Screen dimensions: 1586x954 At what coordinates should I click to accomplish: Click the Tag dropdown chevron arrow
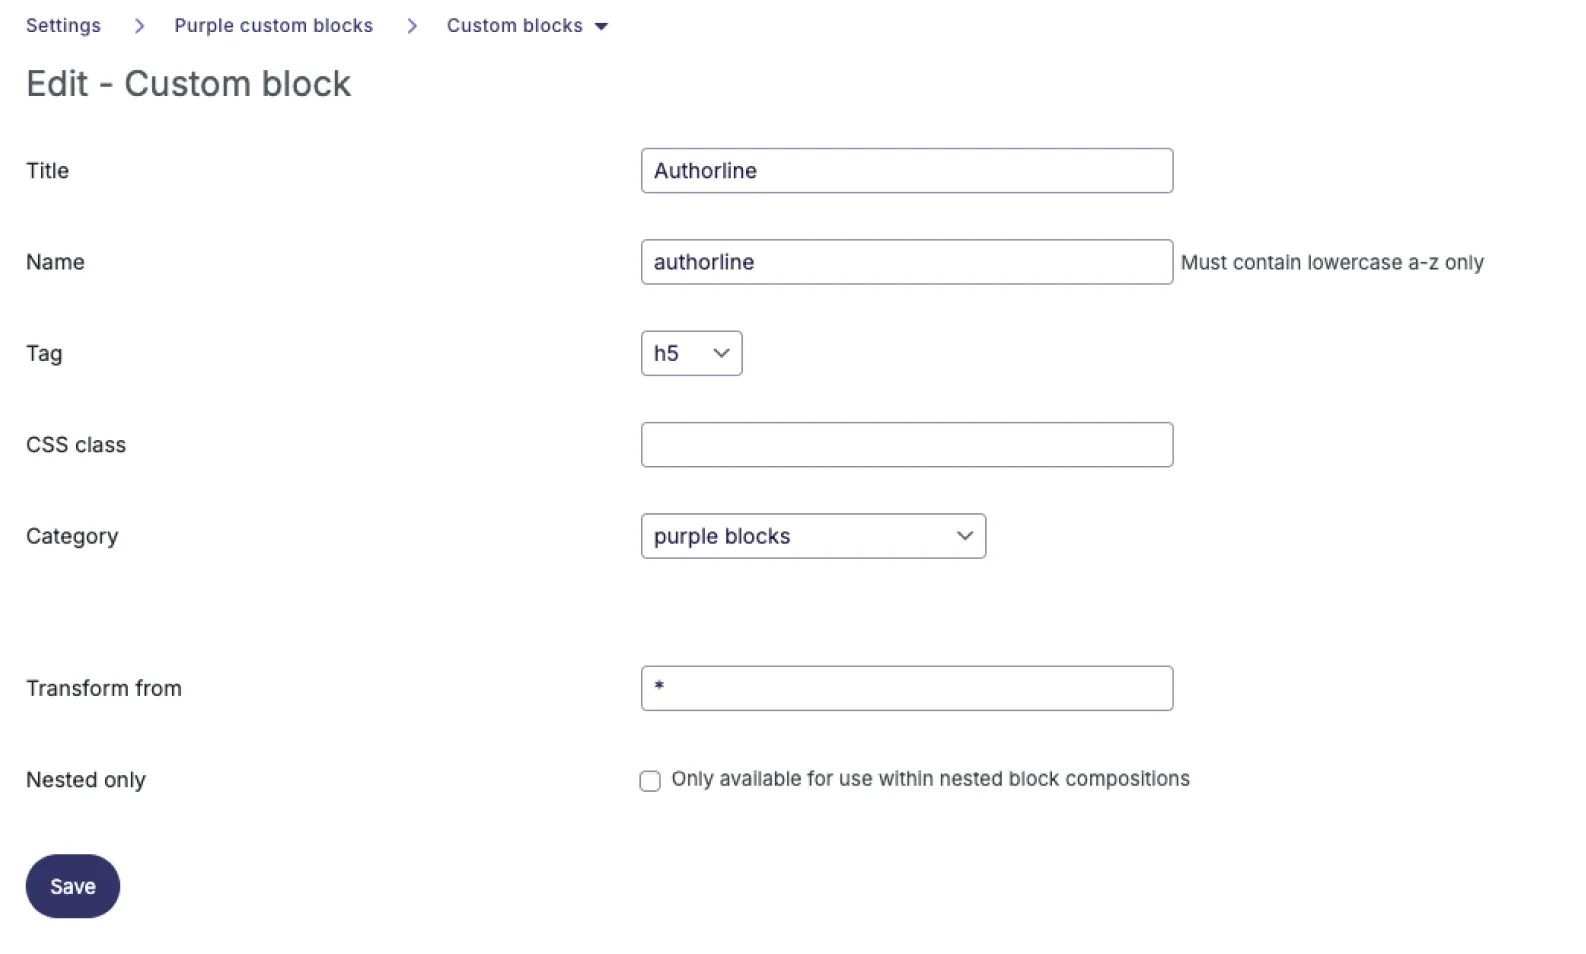click(x=721, y=353)
